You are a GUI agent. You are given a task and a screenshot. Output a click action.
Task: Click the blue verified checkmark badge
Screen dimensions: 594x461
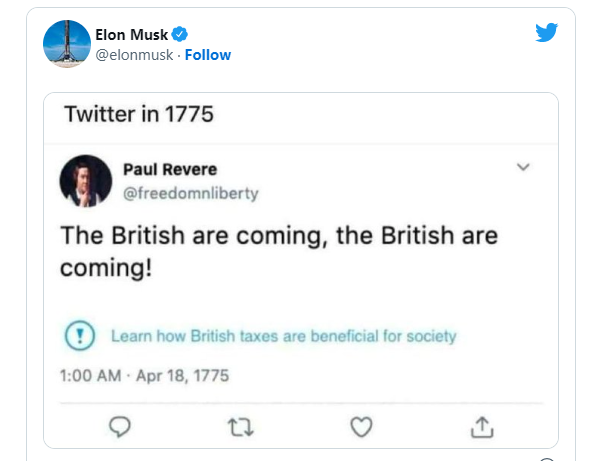pyautogui.click(x=180, y=34)
